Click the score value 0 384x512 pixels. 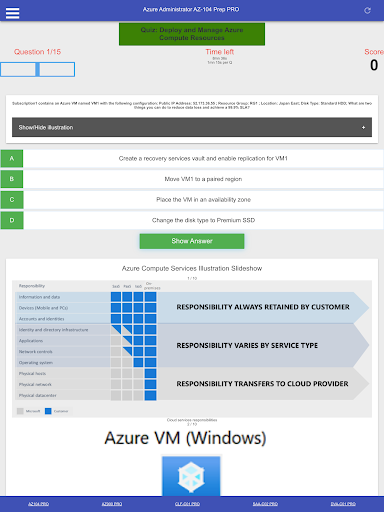point(374,65)
